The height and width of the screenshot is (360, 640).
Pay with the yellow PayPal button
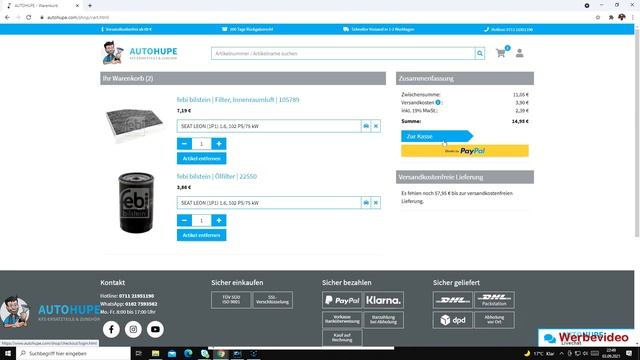464,151
